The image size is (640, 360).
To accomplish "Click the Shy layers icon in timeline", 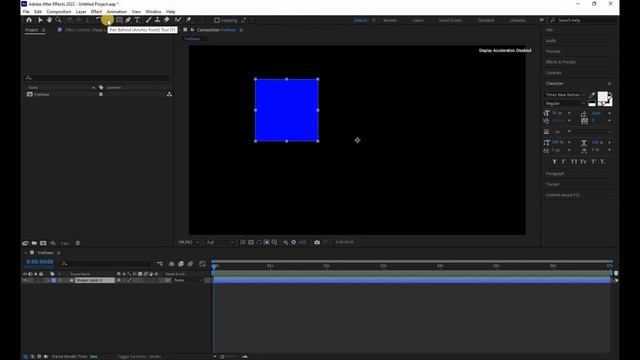I will [171, 264].
